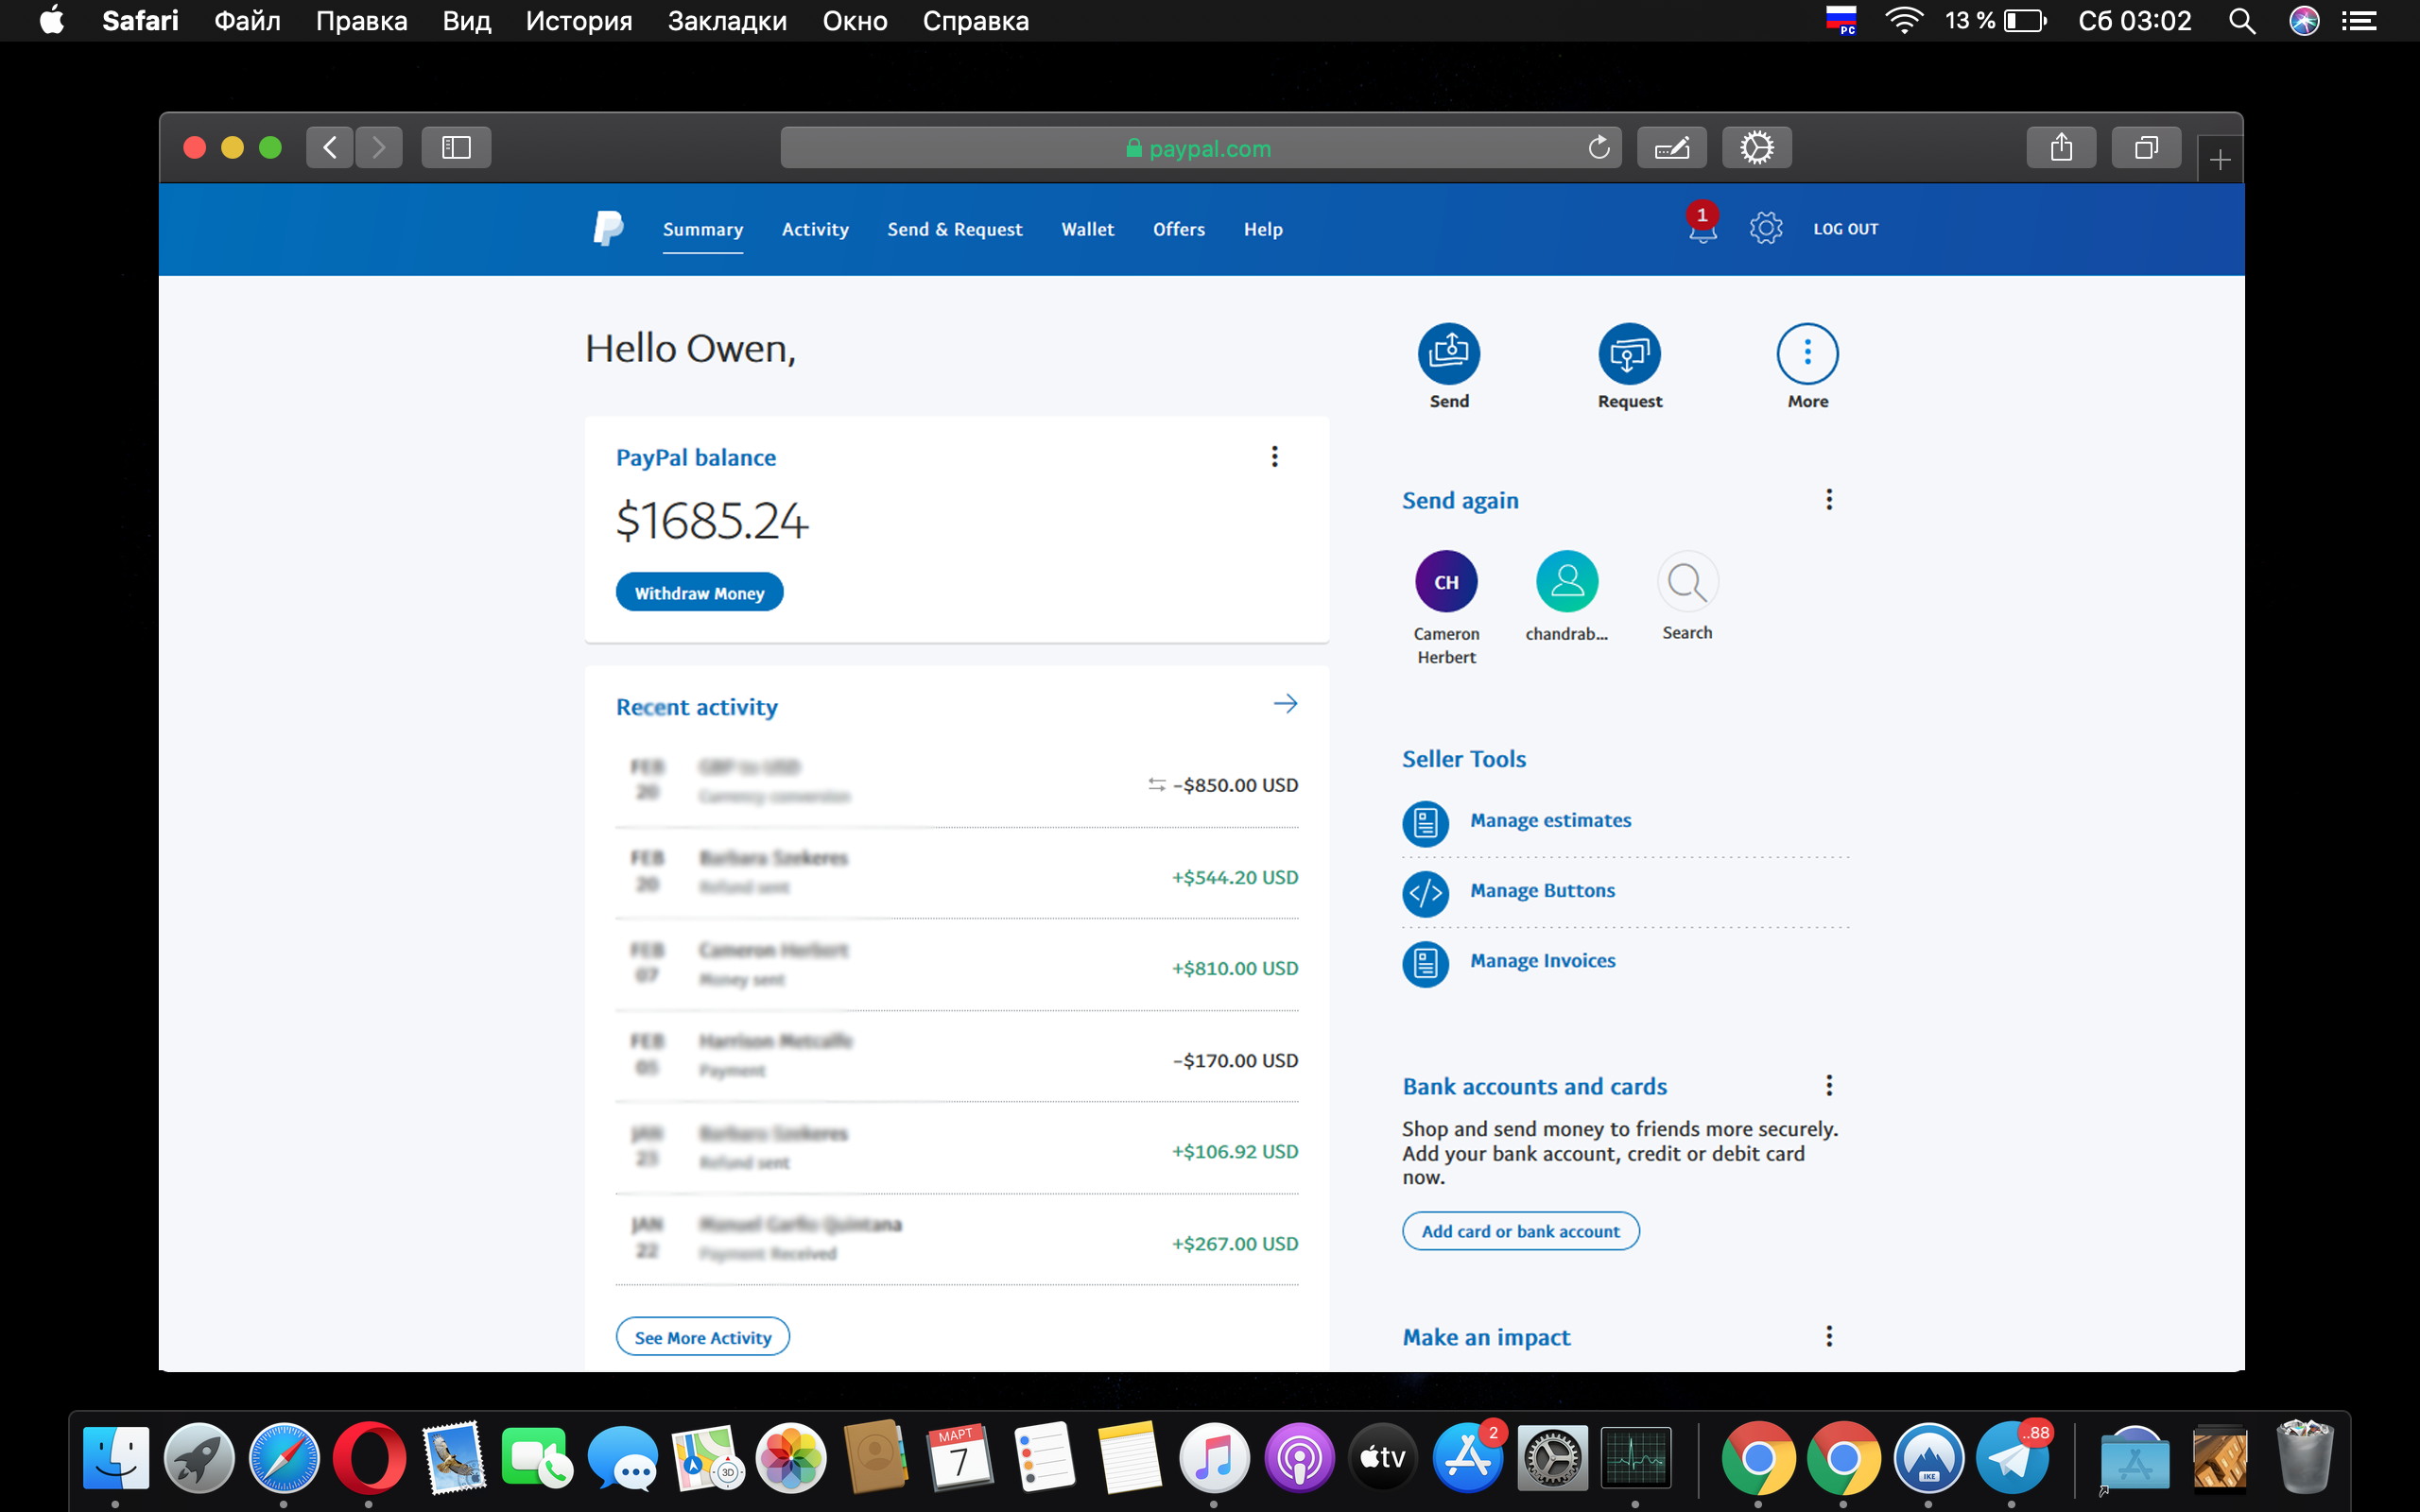Click the Send money icon
This screenshot has height=1512, width=2420.
[x=1448, y=354]
